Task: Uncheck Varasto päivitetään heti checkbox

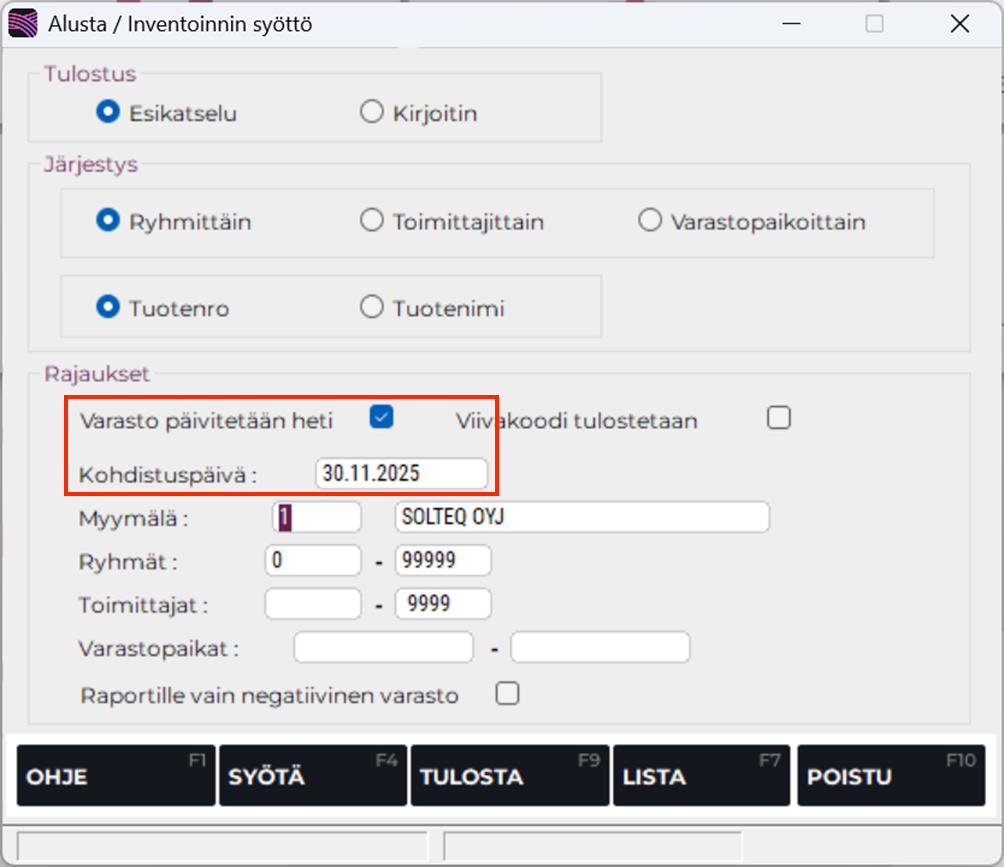Action: click(380, 418)
